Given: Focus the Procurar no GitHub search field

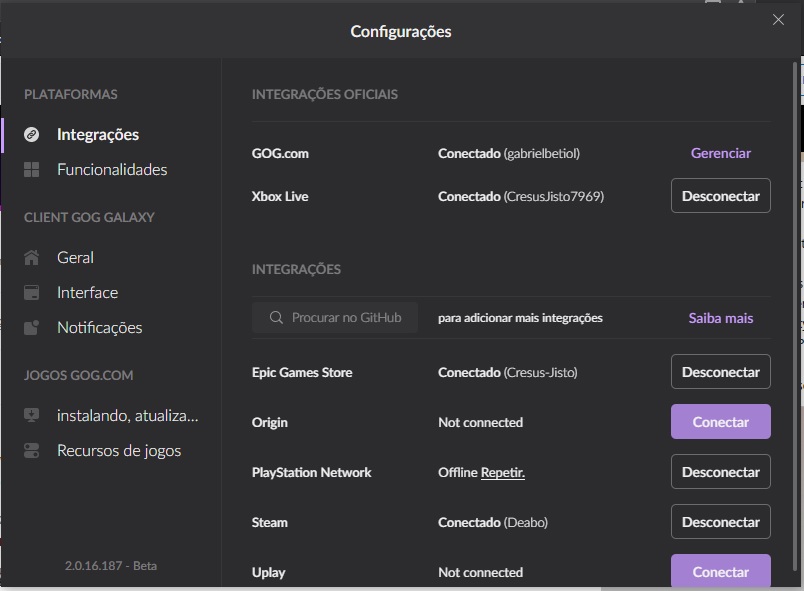Looking at the screenshot, I should [x=335, y=318].
